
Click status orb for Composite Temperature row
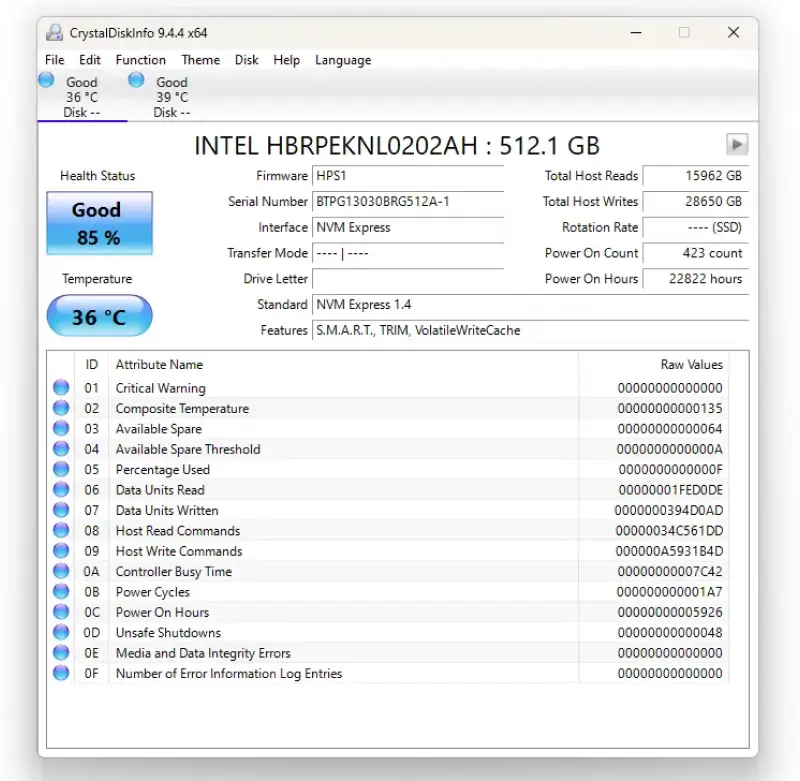[x=61, y=408]
